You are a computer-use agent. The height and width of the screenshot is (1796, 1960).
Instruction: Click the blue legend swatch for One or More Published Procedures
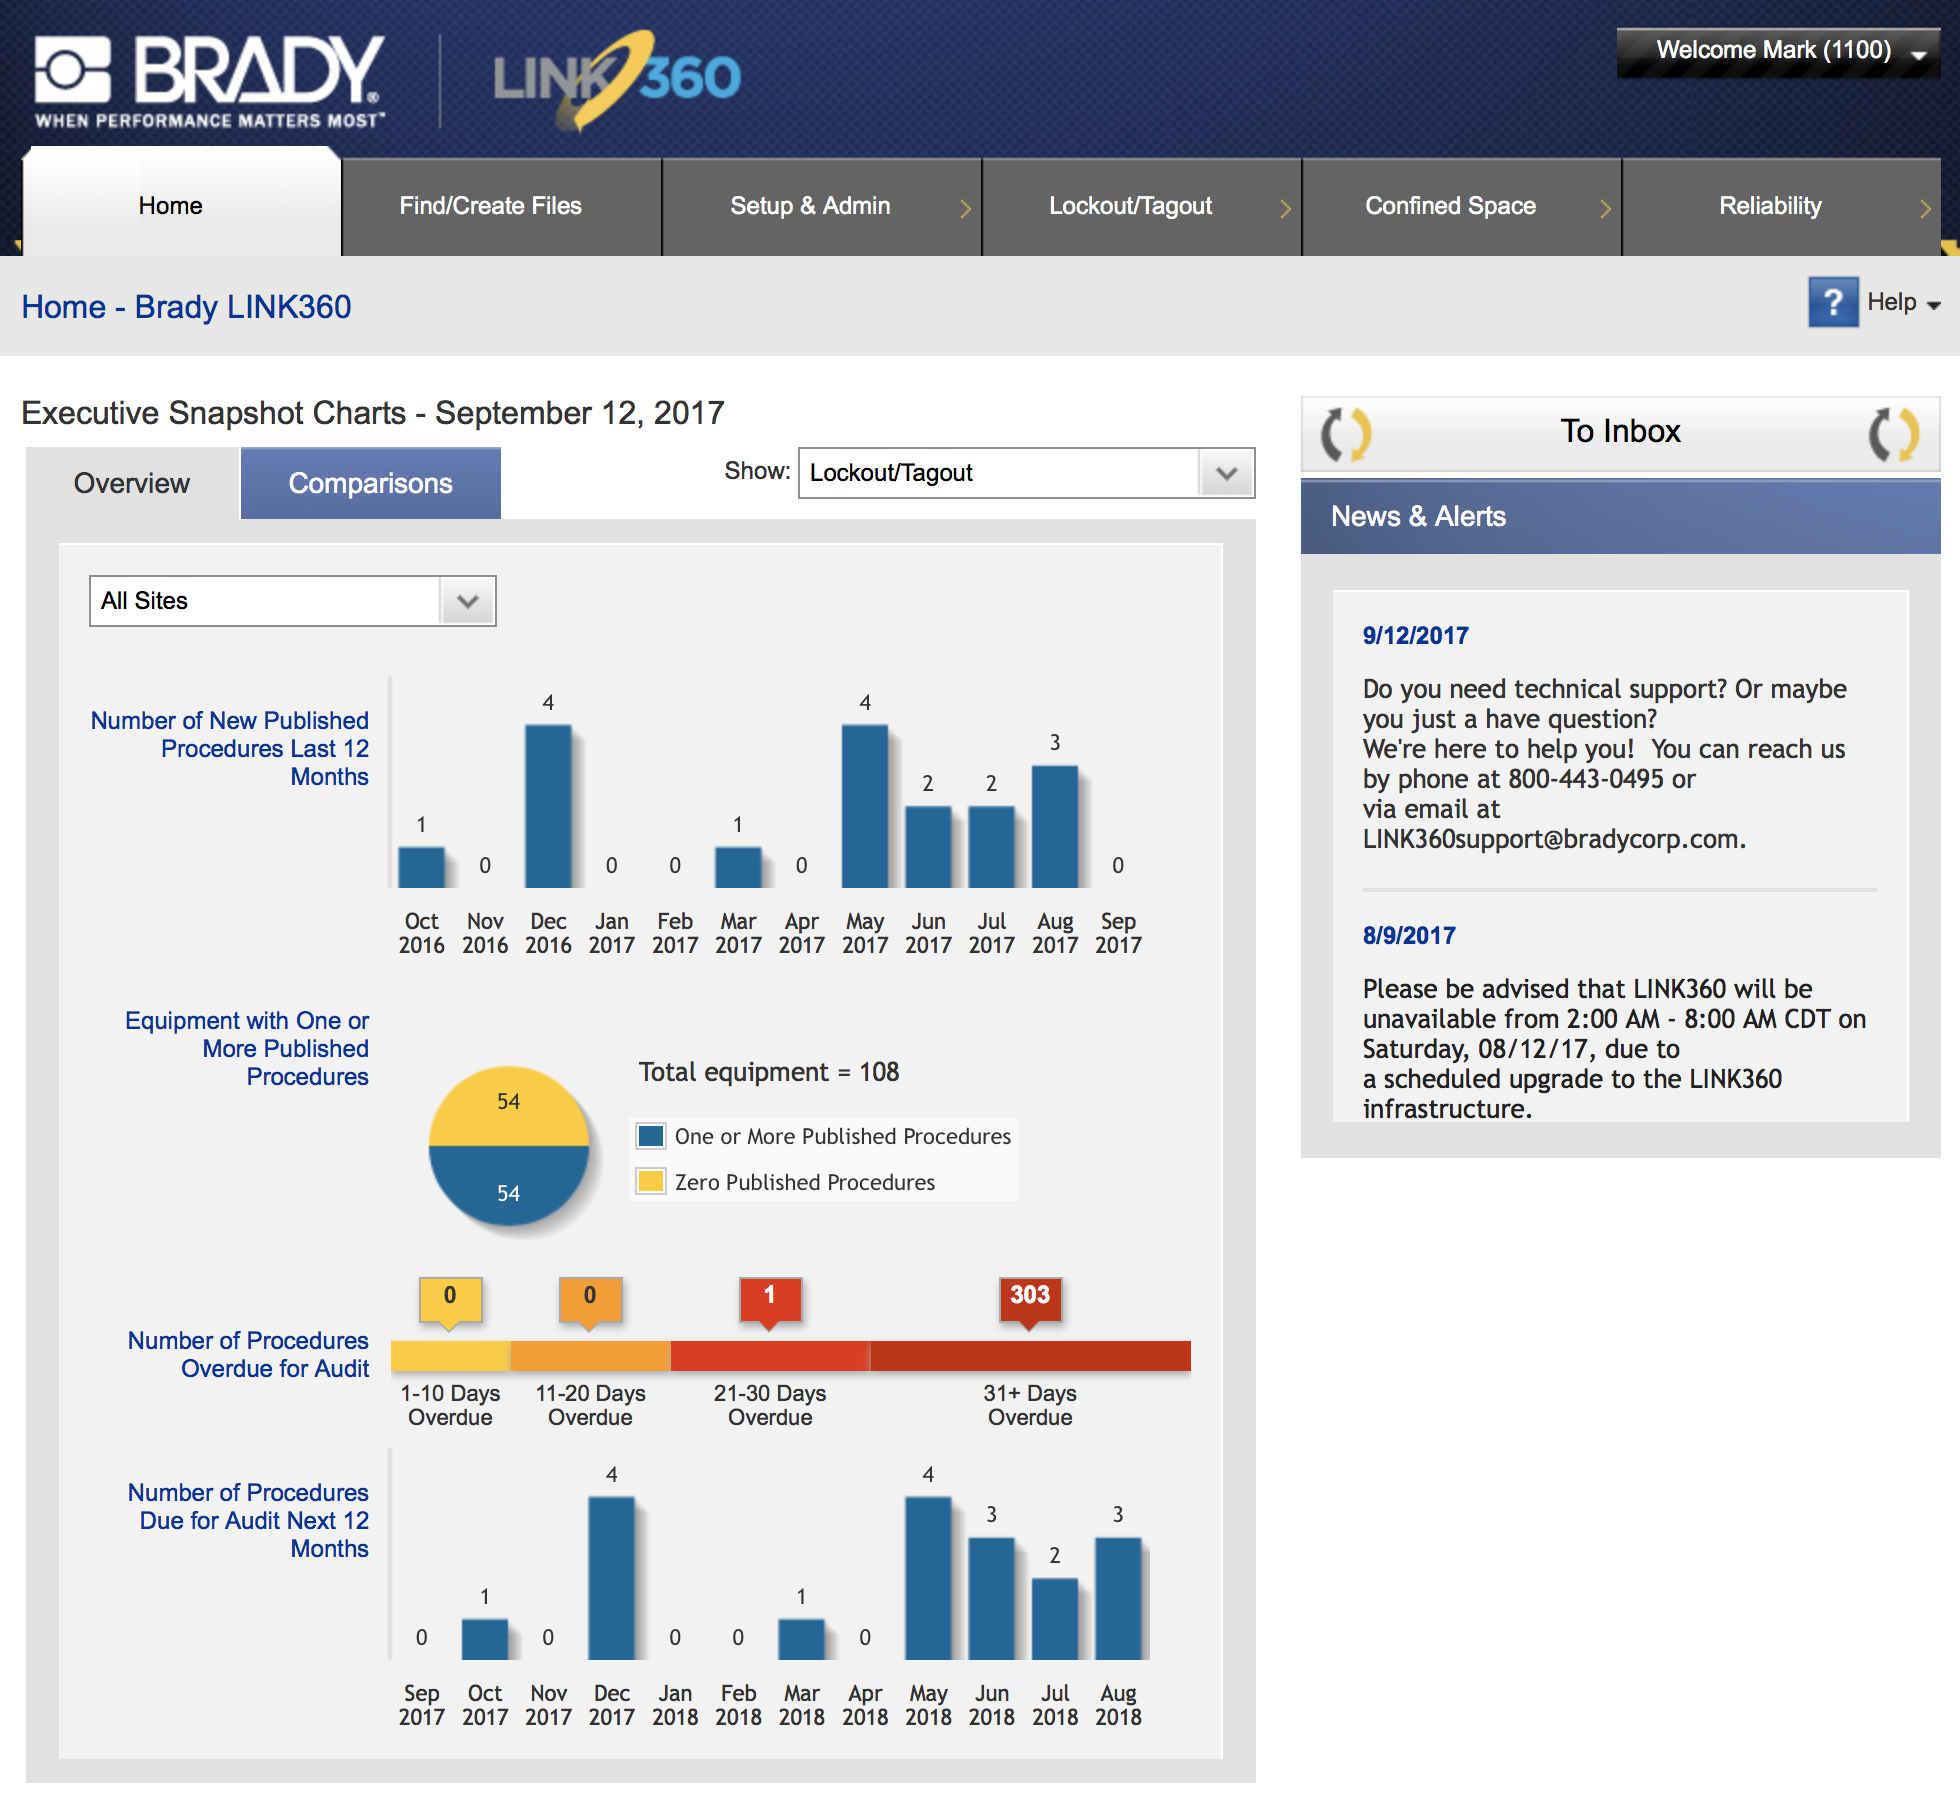pos(651,1136)
